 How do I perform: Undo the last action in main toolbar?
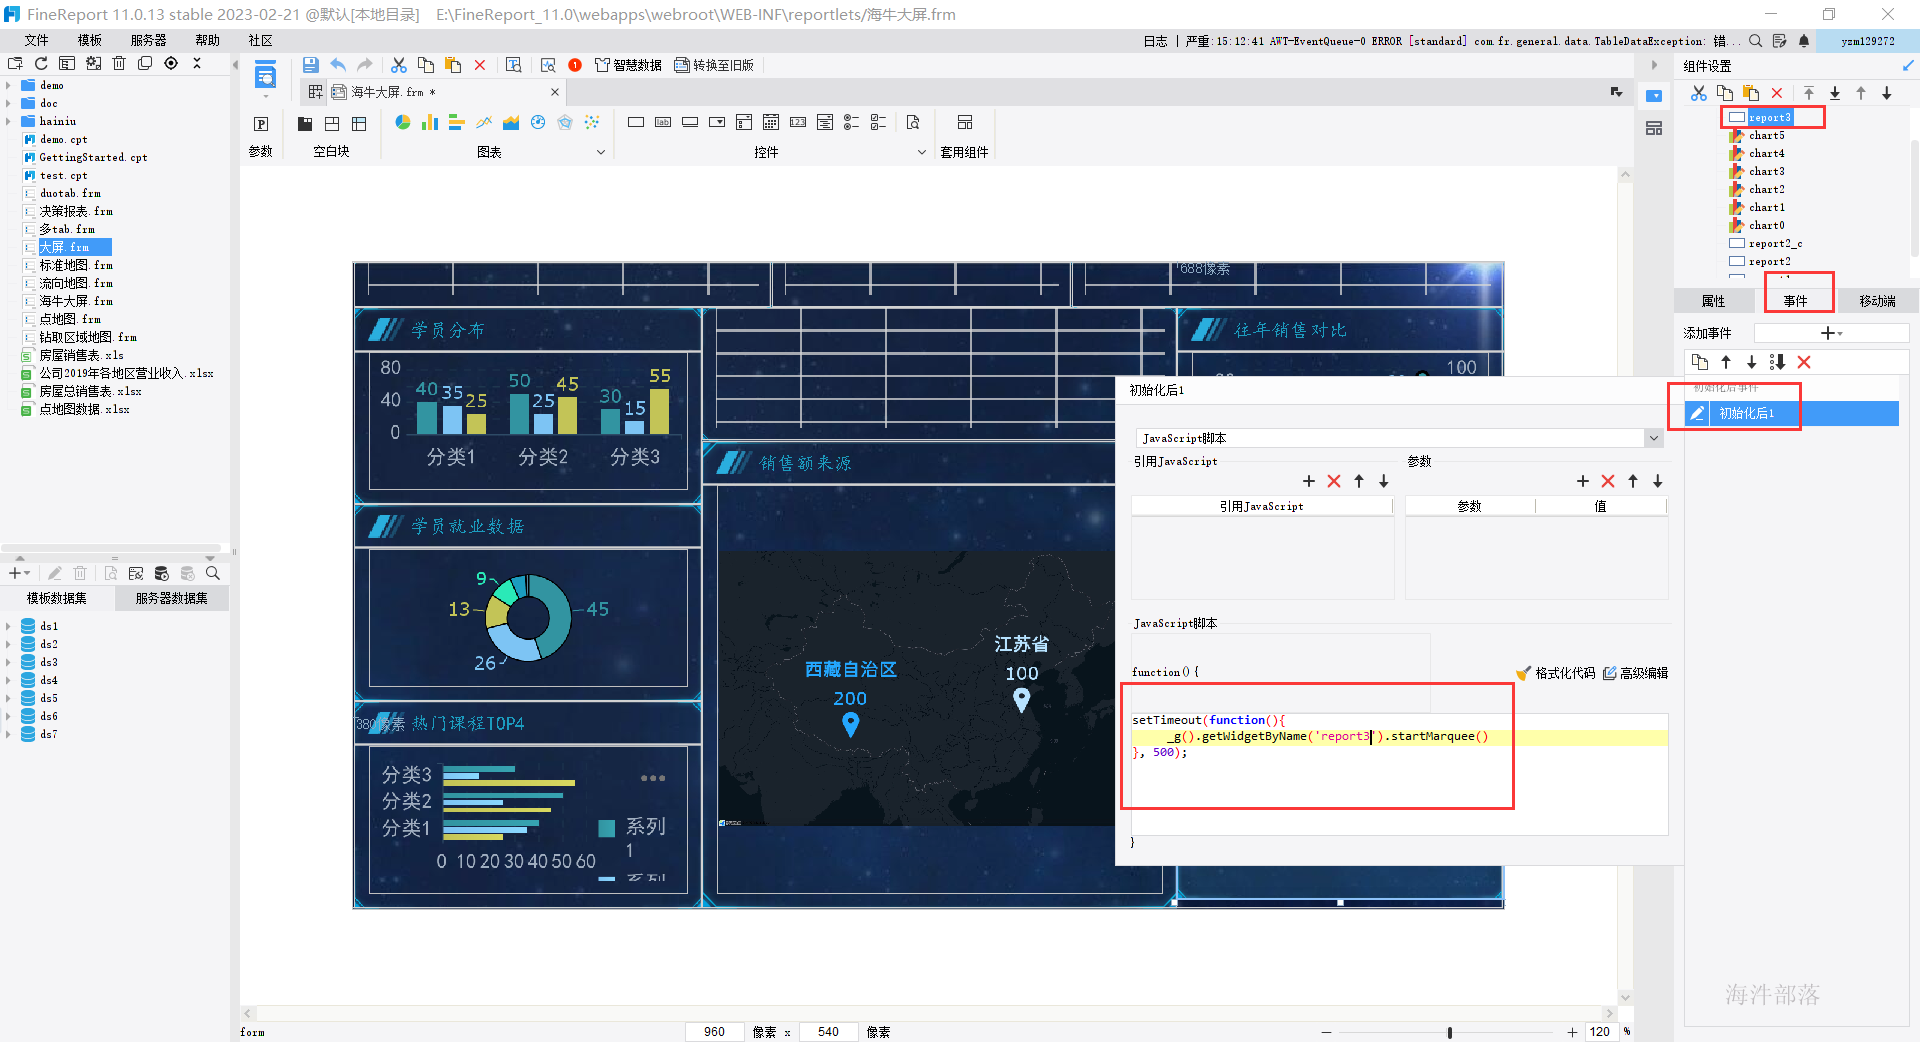338,65
